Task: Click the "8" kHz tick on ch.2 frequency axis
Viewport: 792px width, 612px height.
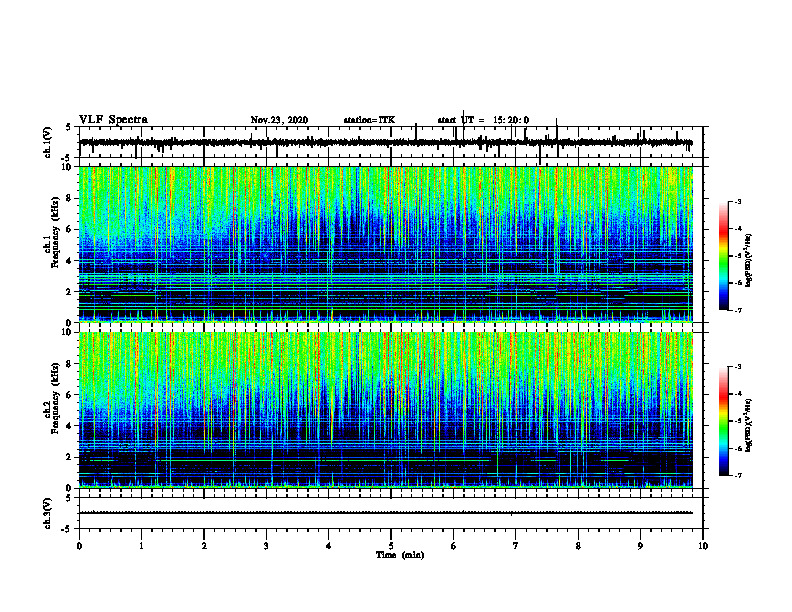Action: coord(70,364)
